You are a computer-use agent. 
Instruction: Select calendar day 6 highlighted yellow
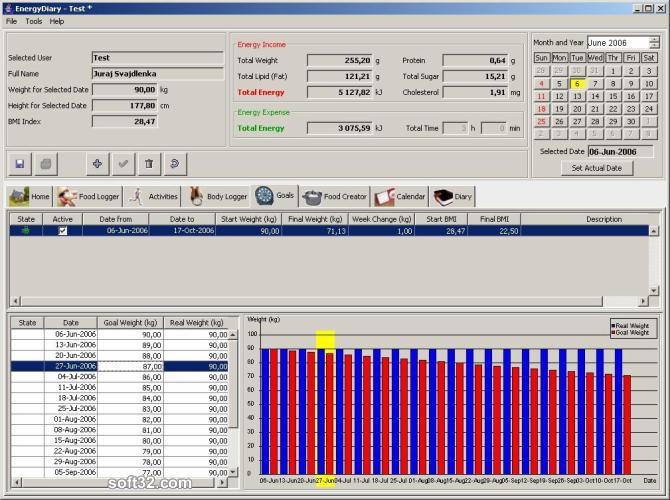577,84
